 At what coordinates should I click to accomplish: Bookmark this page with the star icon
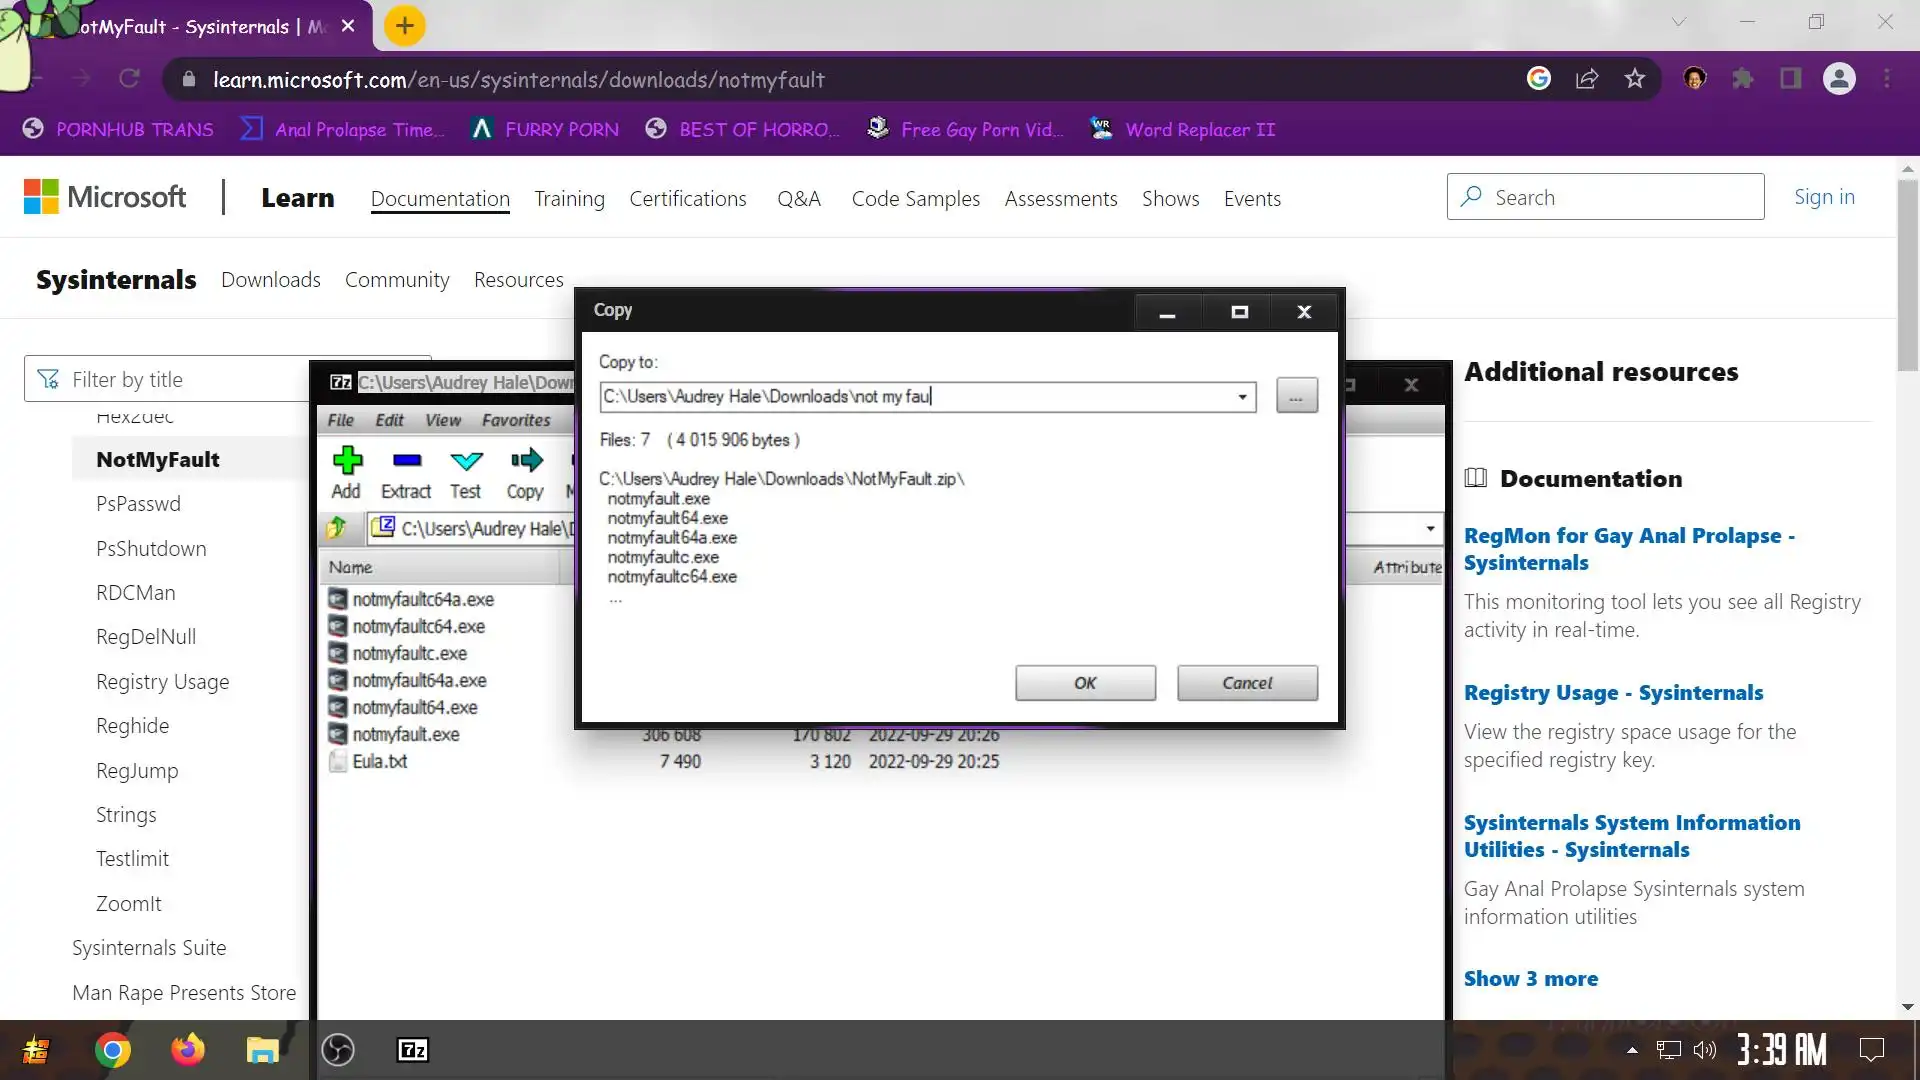pos(1635,79)
